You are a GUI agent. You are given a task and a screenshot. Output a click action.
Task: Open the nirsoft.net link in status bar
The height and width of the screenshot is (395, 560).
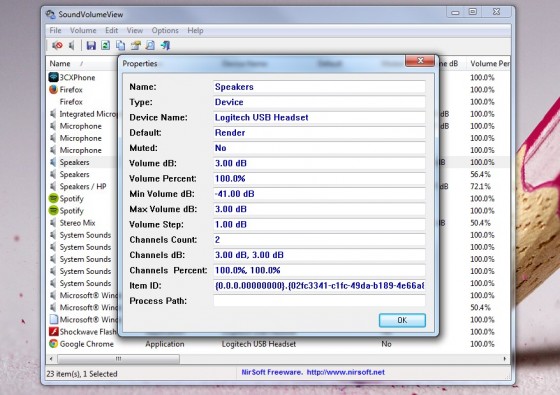[x=345, y=372]
